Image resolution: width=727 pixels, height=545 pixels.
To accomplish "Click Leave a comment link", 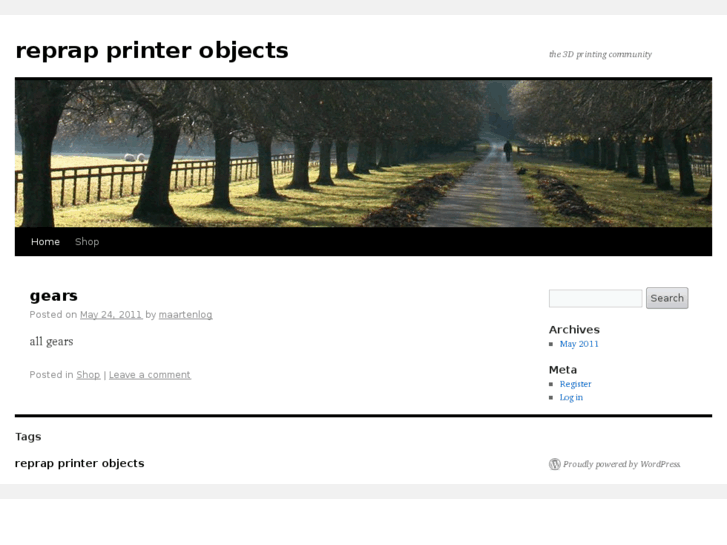I will click(x=150, y=374).
